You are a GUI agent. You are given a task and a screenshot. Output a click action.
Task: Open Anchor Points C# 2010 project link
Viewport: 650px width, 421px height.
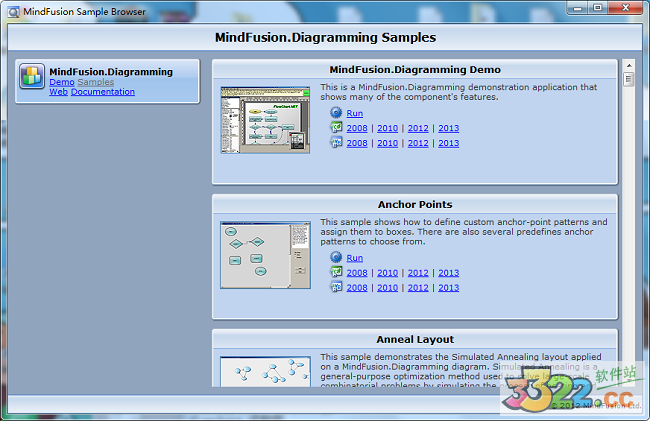tap(388, 273)
